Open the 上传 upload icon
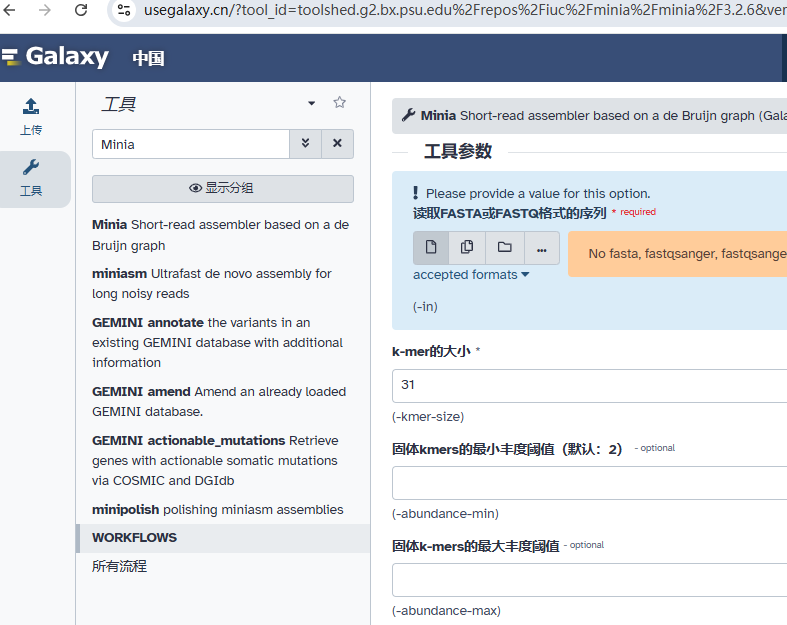The height and width of the screenshot is (625, 787). pyautogui.click(x=31, y=117)
